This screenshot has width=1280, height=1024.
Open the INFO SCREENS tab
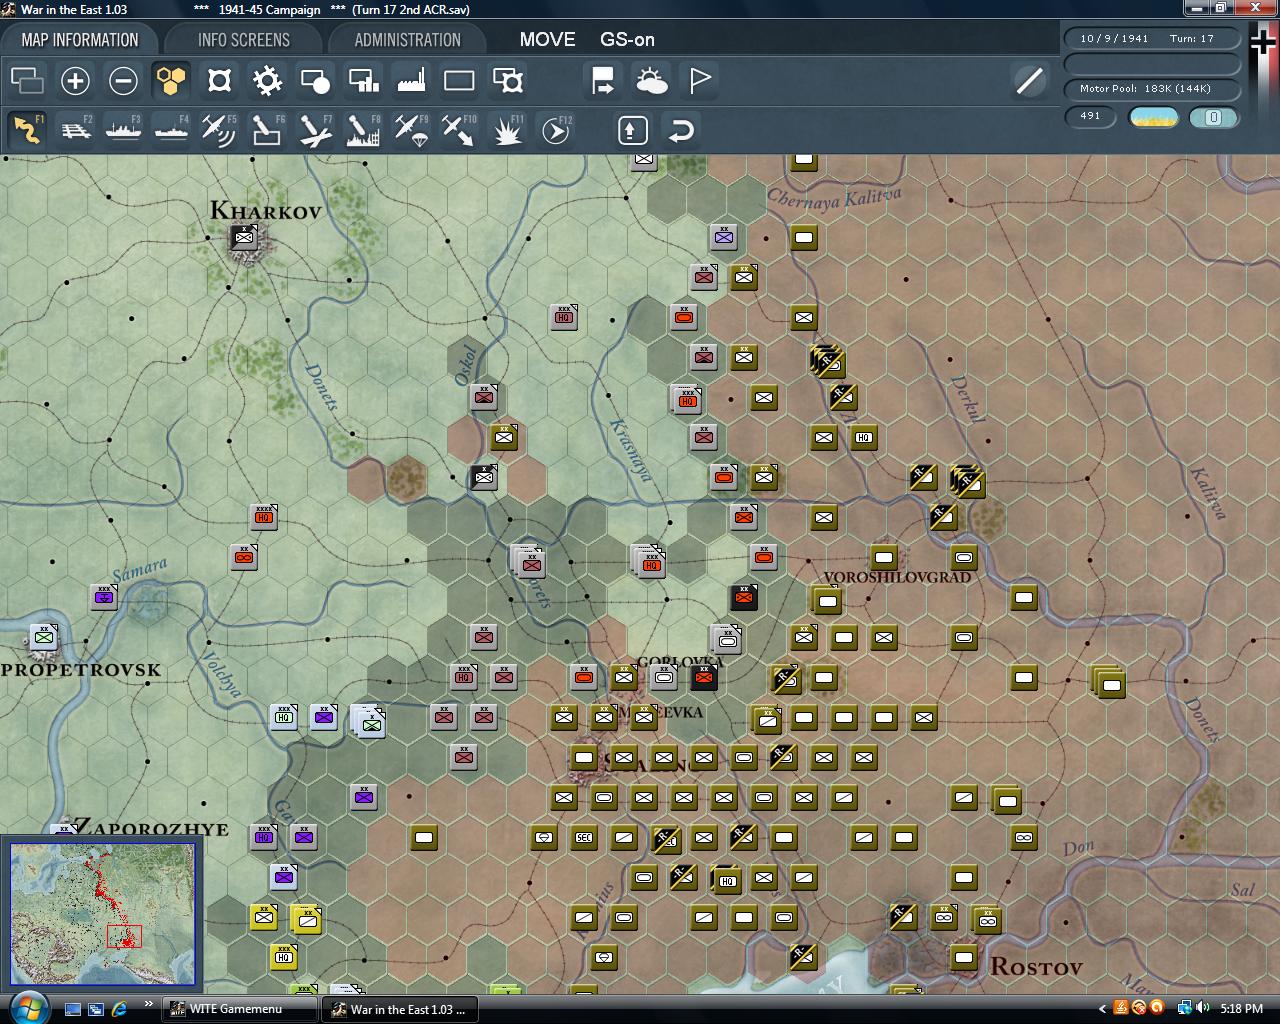[244, 40]
